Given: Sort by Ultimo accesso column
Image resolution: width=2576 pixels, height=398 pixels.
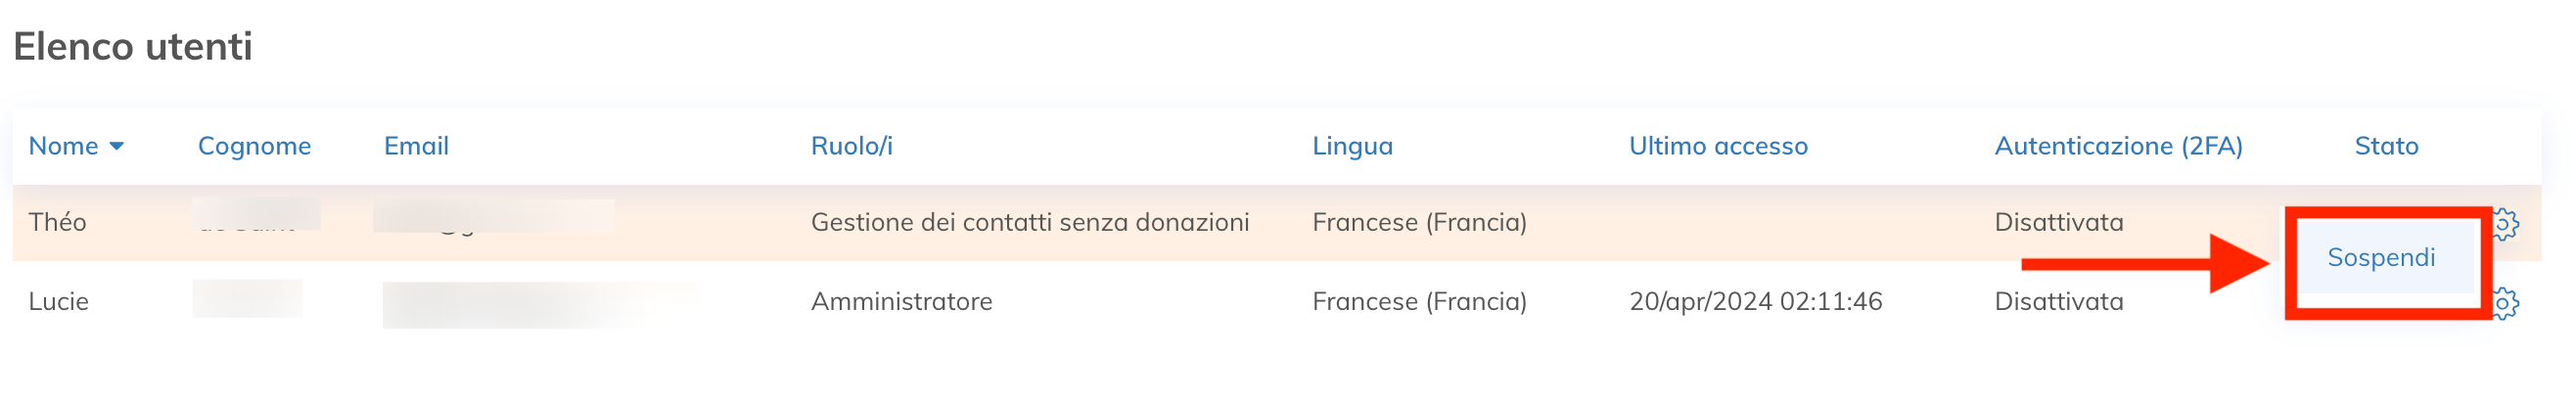Looking at the screenshot, I should pos(1718,146).
